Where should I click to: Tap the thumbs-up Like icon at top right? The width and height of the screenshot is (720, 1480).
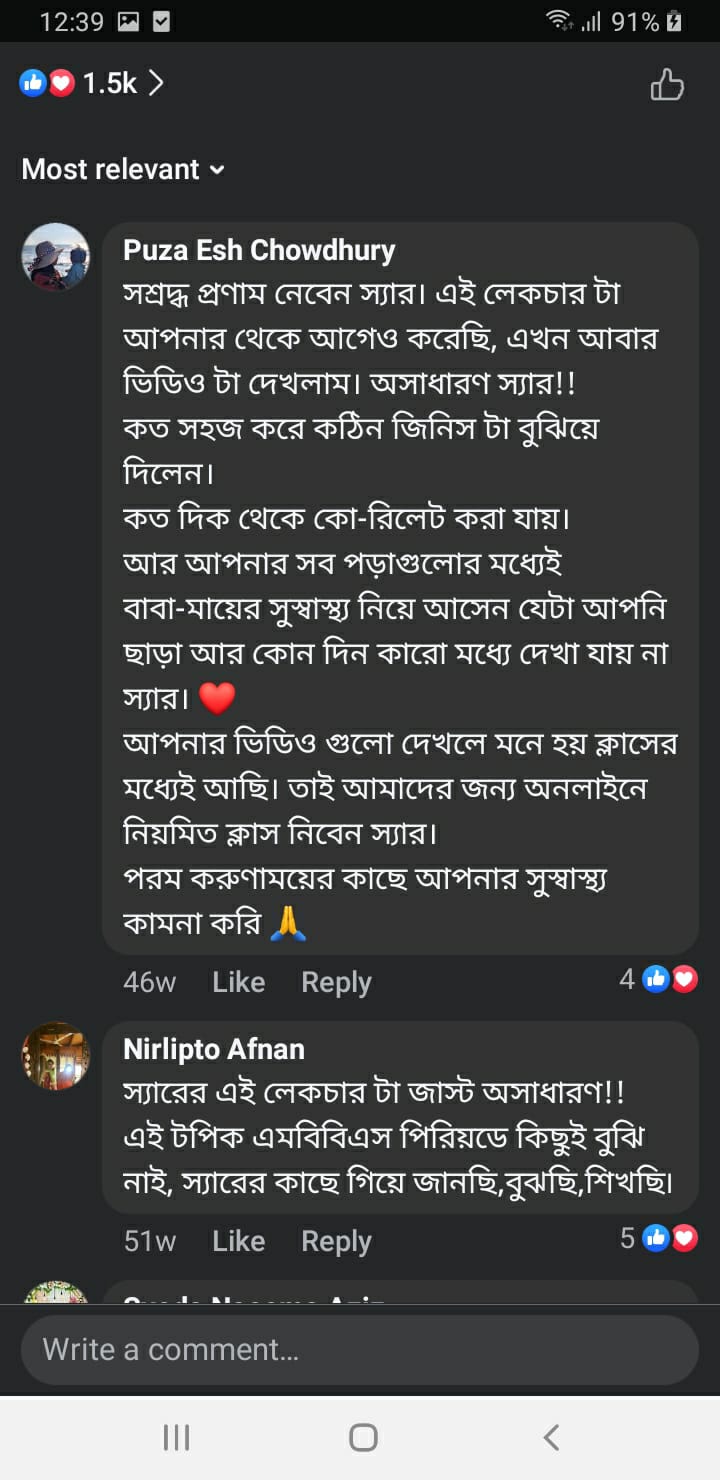(667, 85)
